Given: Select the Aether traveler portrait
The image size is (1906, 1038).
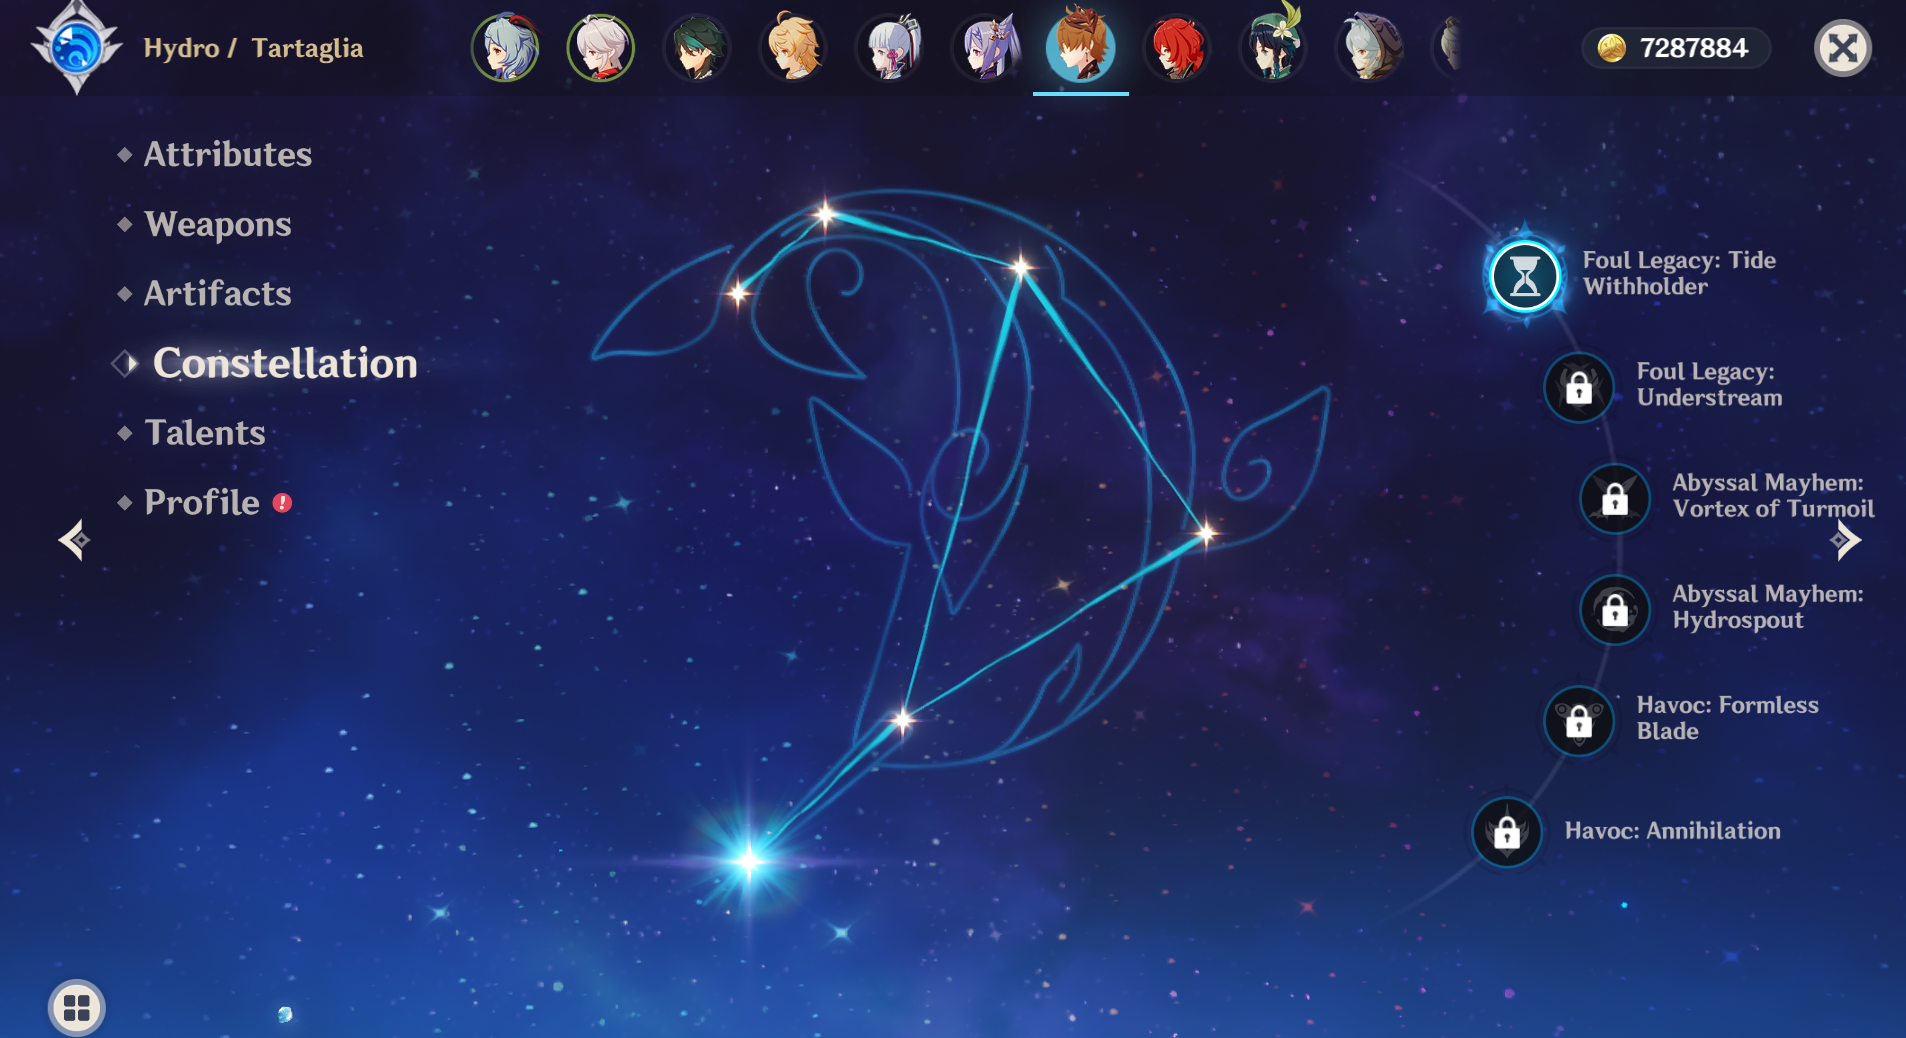Looking at the screenshot, I should [x=793, y=47].
